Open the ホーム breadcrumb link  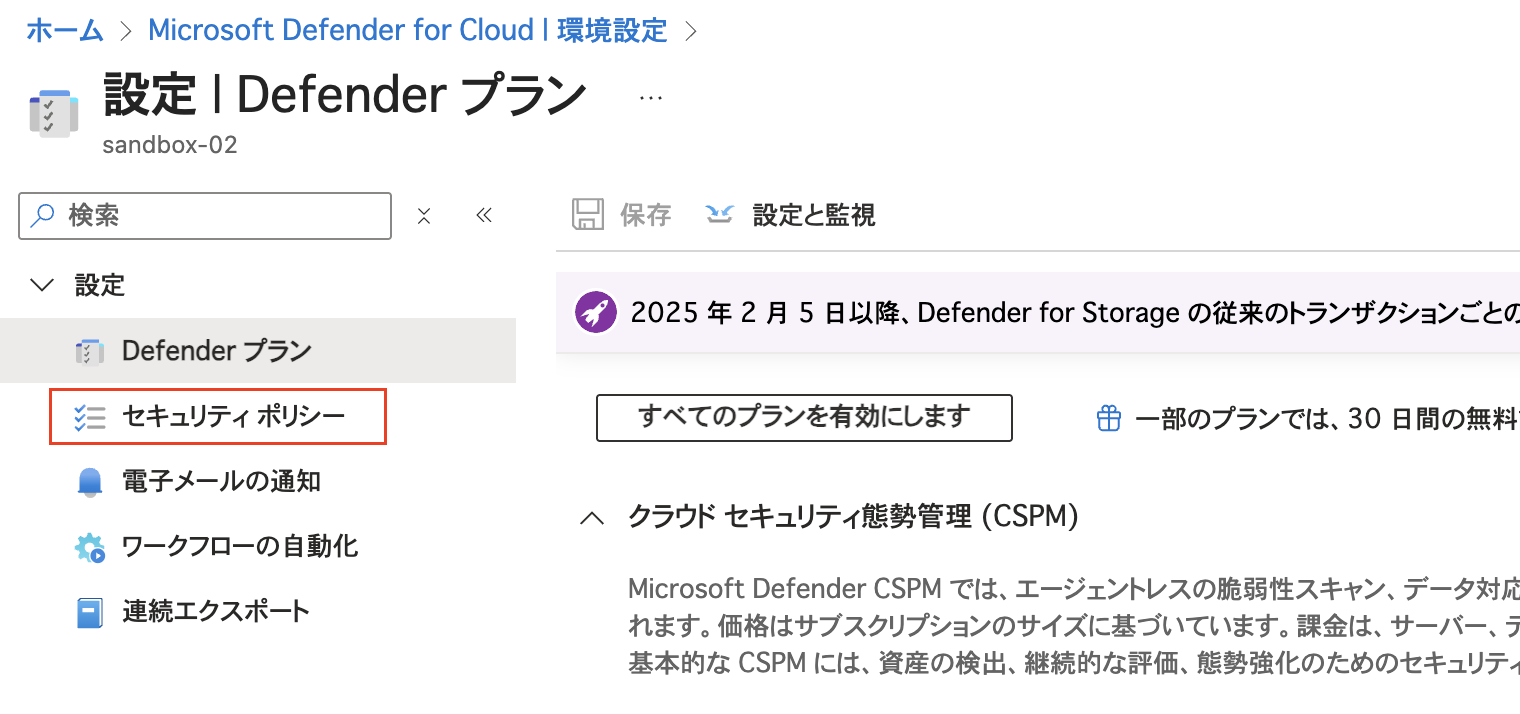(65, 30)
